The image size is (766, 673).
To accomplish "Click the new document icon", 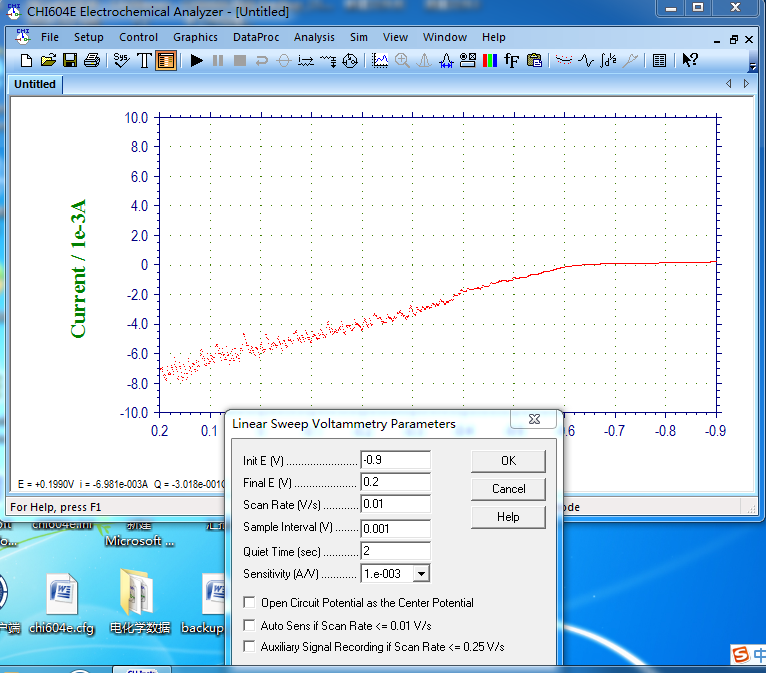I will point(27,61).
